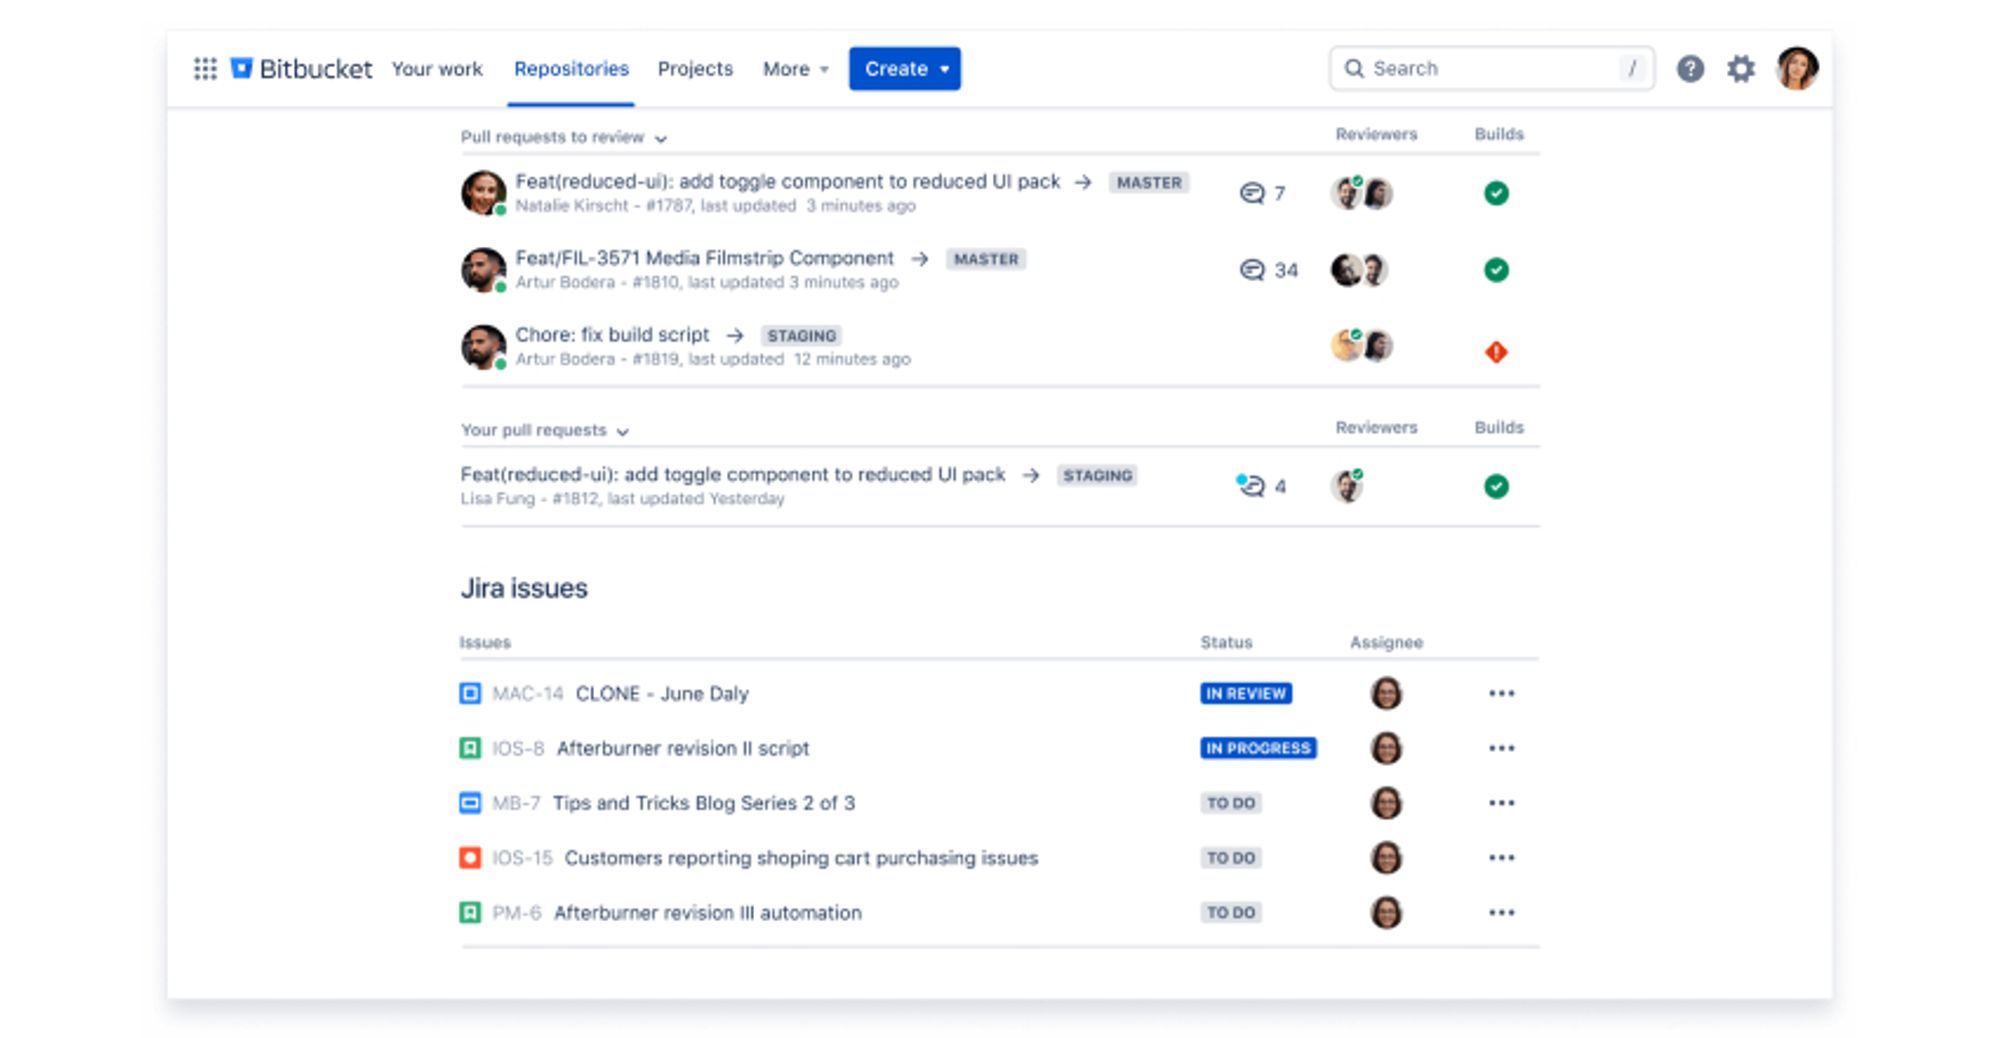The height and width of the screenshot is (1038, 2000).
Task: Open more actions for PM-6 issue
Action: (x=1501, y=913)
